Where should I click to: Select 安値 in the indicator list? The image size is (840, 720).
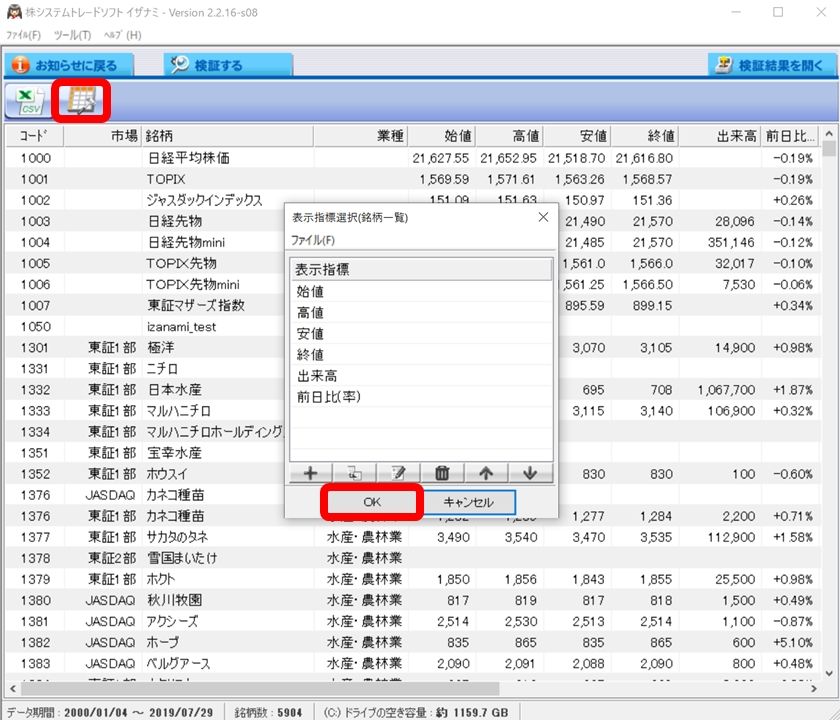(x=421, y=334)
